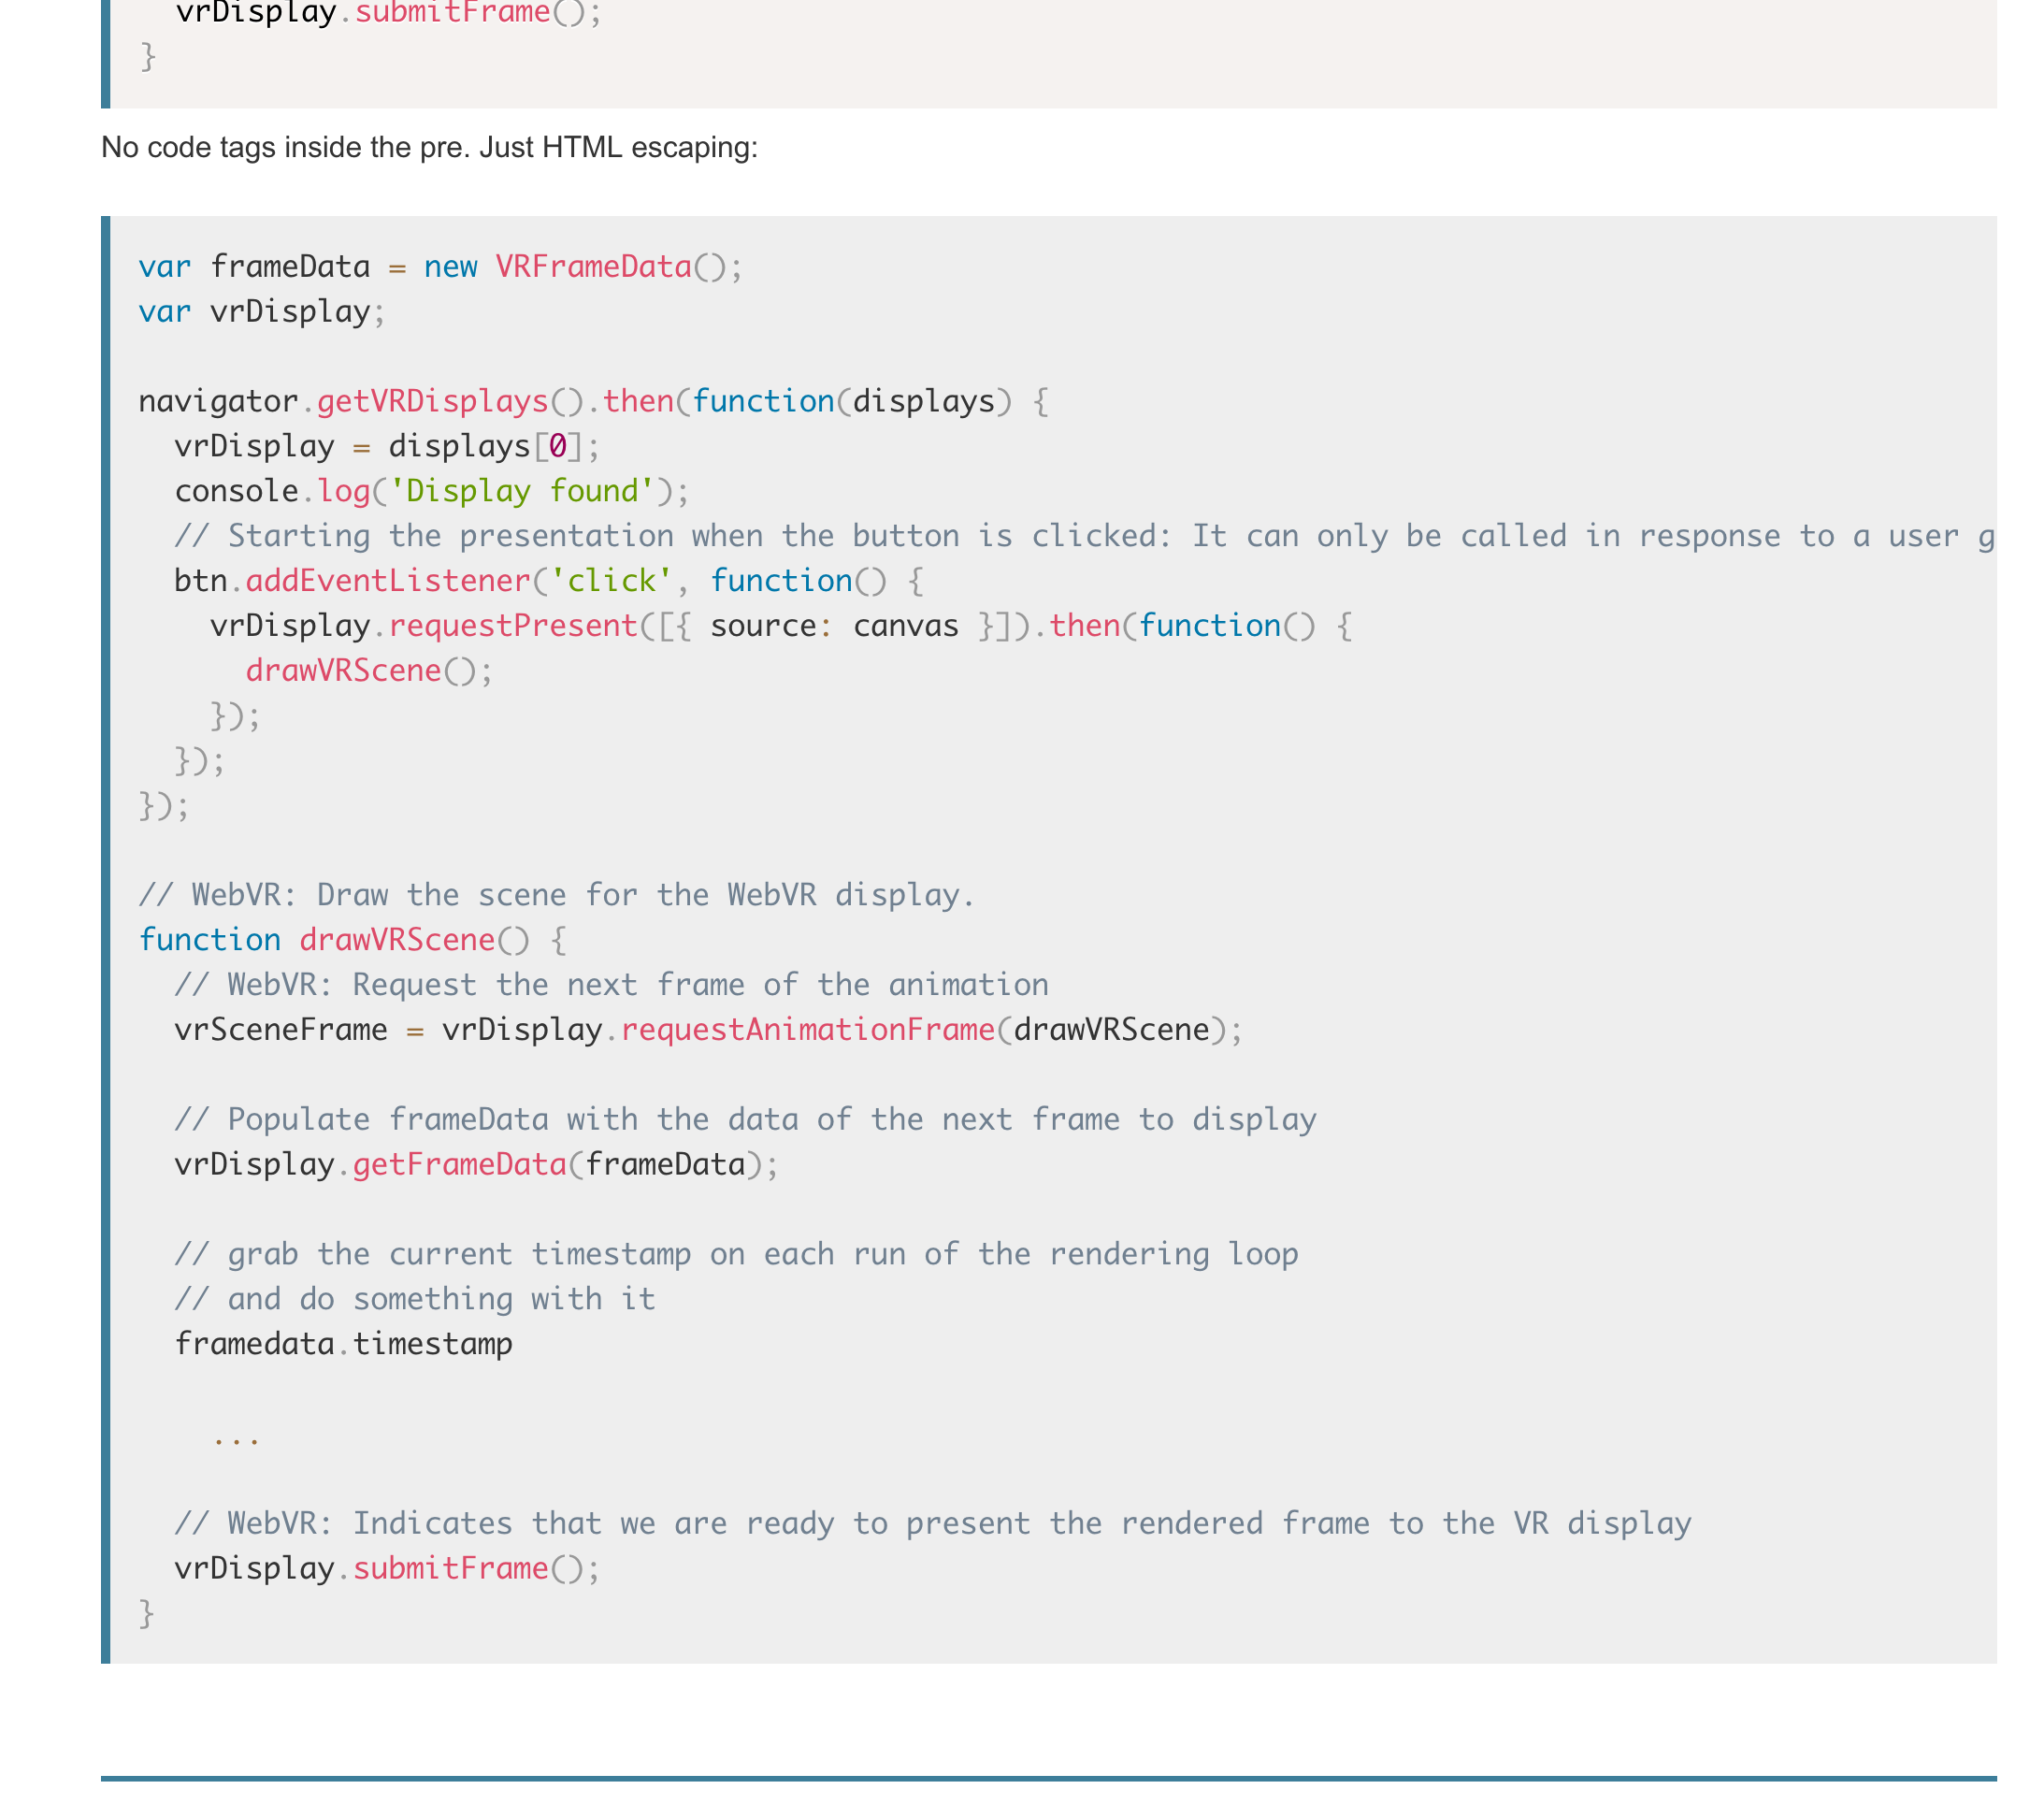Click the 'new' keyword before VRFrameData
Screen dimensions: 2044x1818
[450, 267]
